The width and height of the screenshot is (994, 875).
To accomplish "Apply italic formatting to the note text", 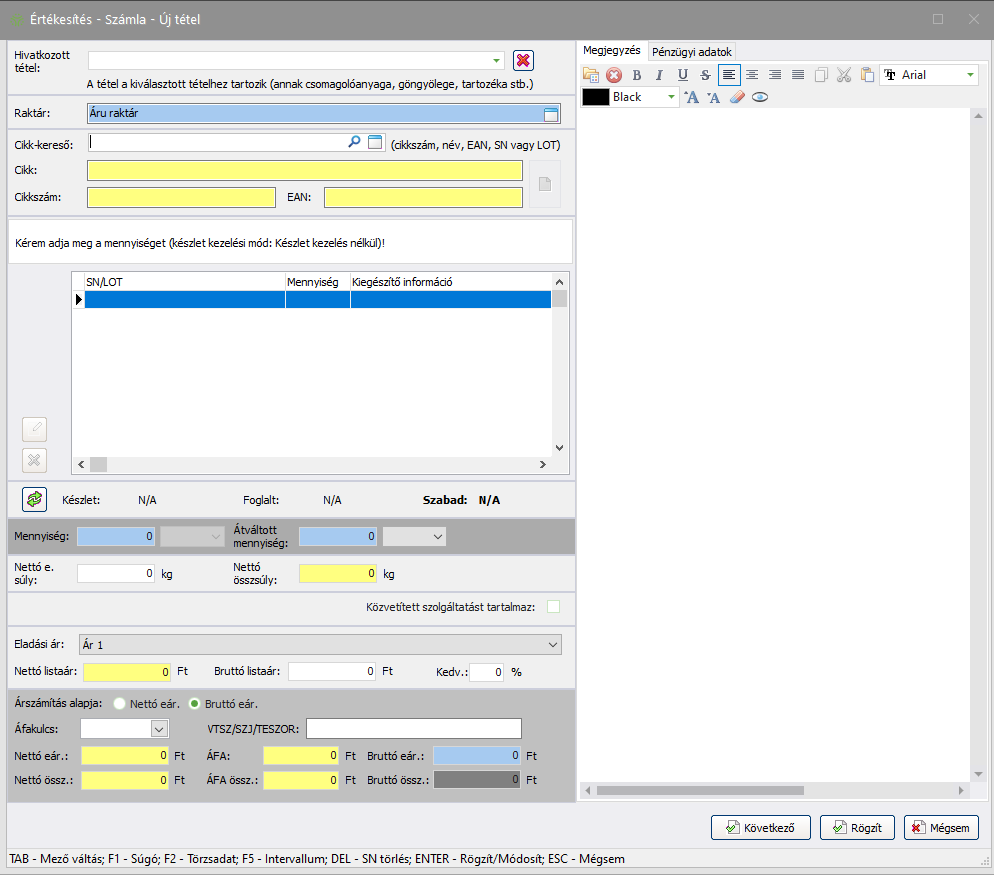I will click(659, 75).
